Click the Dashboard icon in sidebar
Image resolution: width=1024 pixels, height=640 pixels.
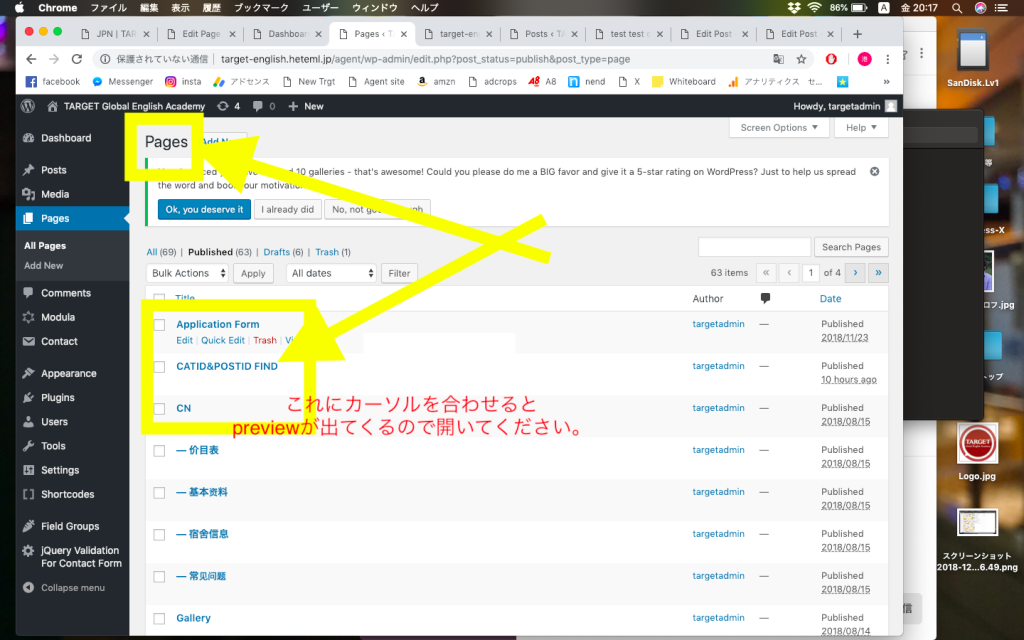[x=28, y=138]
